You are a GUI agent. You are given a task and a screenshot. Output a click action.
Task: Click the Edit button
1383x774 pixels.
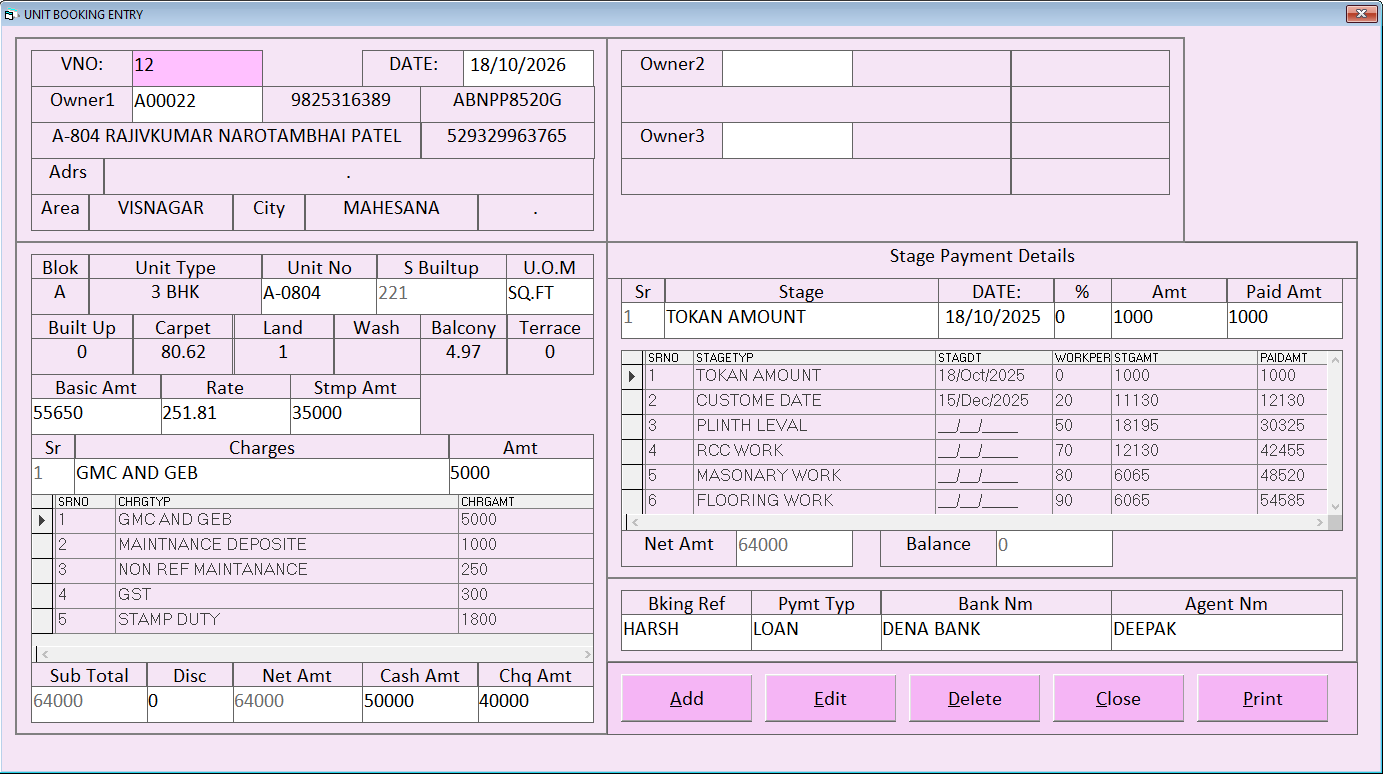830,698
